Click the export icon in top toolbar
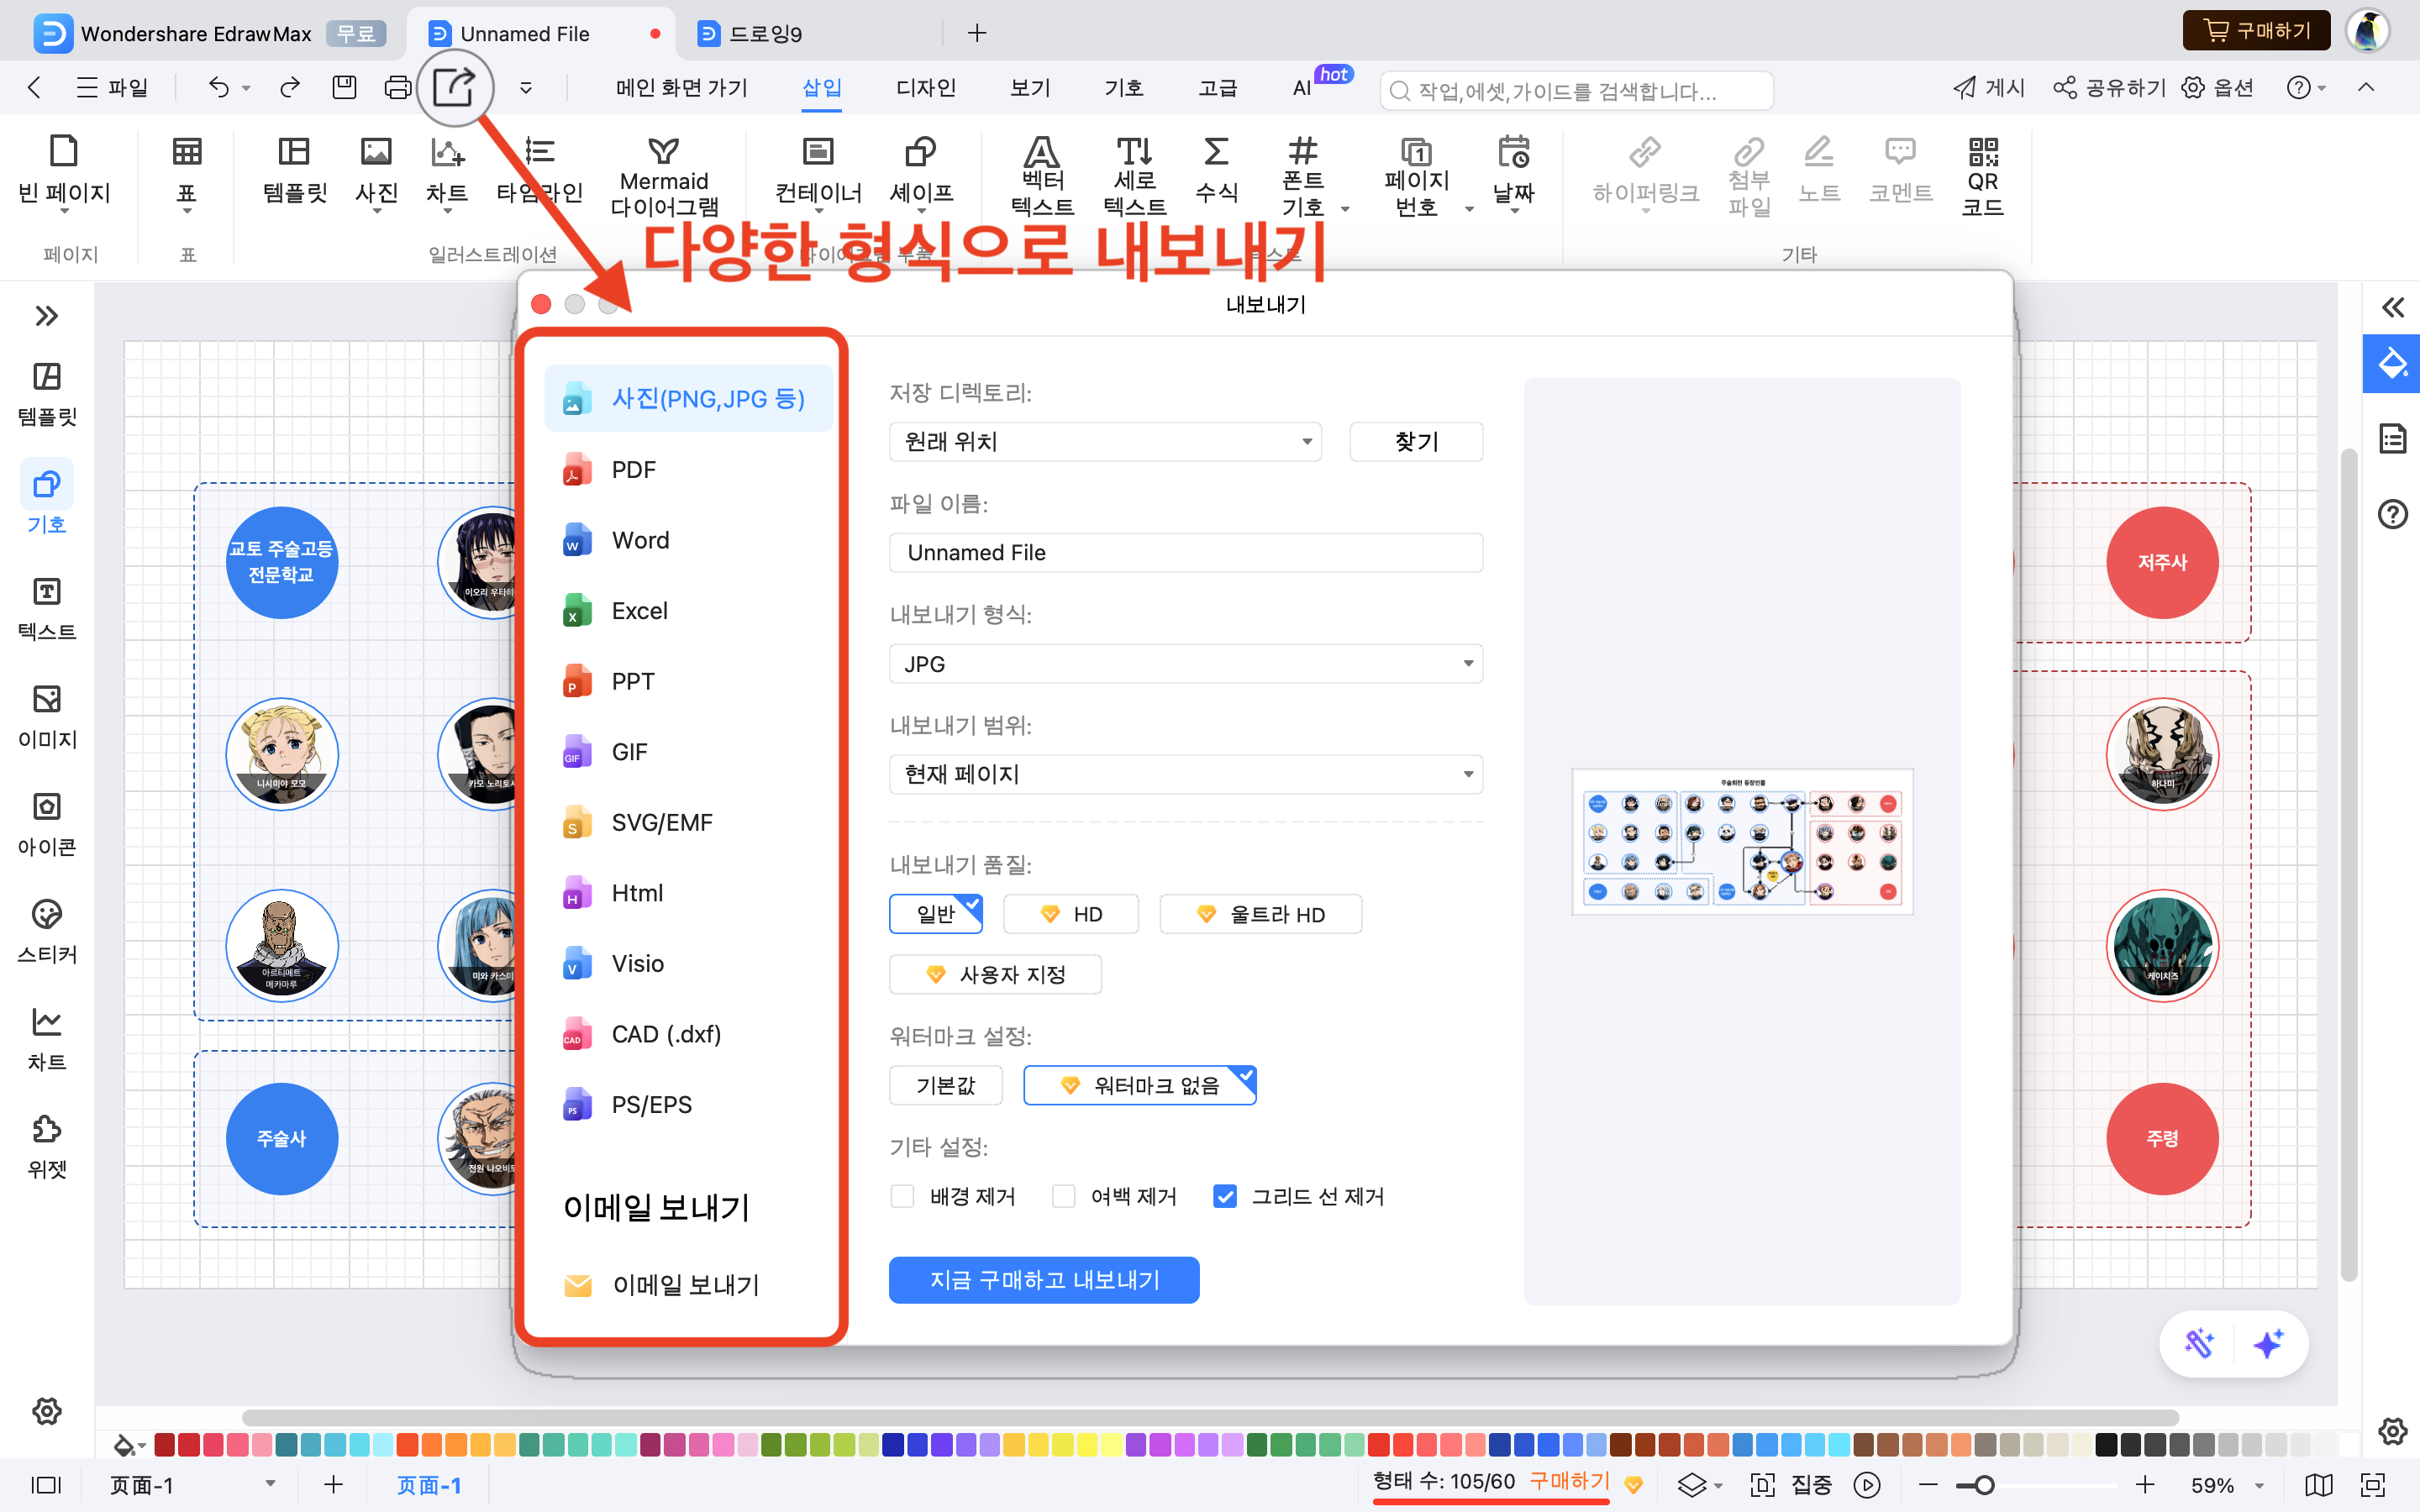The width and height of the screenshot is (2420, 1512). [x=454, y=87]
